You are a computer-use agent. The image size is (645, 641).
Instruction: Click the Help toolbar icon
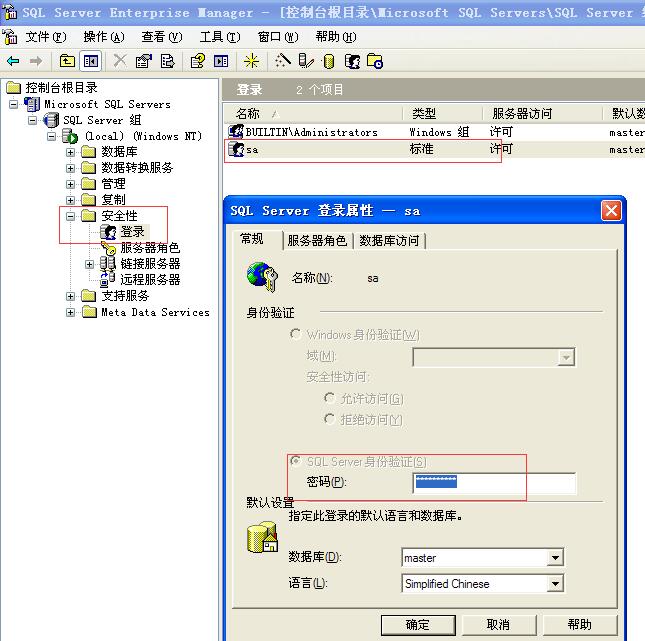[x=197, y=61]
